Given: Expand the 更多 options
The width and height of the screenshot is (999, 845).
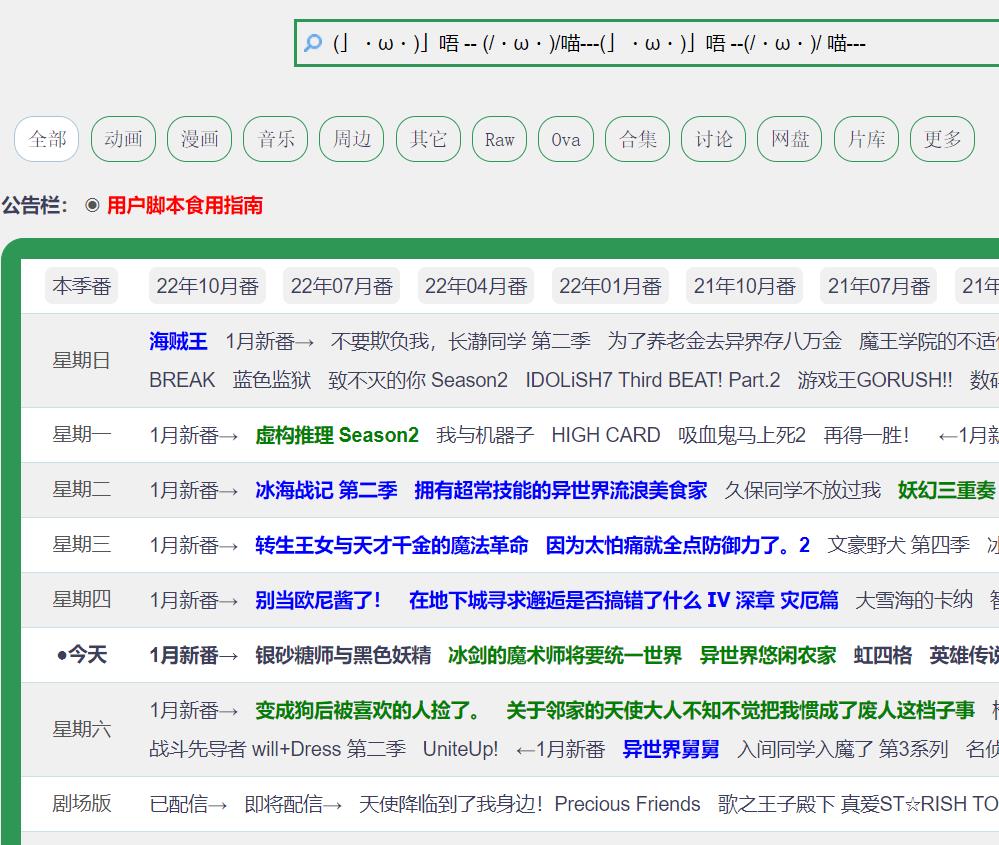Looking at the screenshot, I should coord(941,140).
